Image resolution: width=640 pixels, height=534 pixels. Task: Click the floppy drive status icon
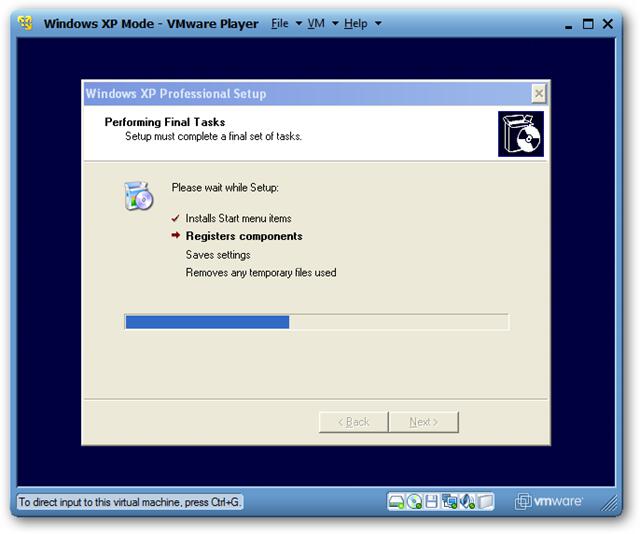tap(431, 502)
